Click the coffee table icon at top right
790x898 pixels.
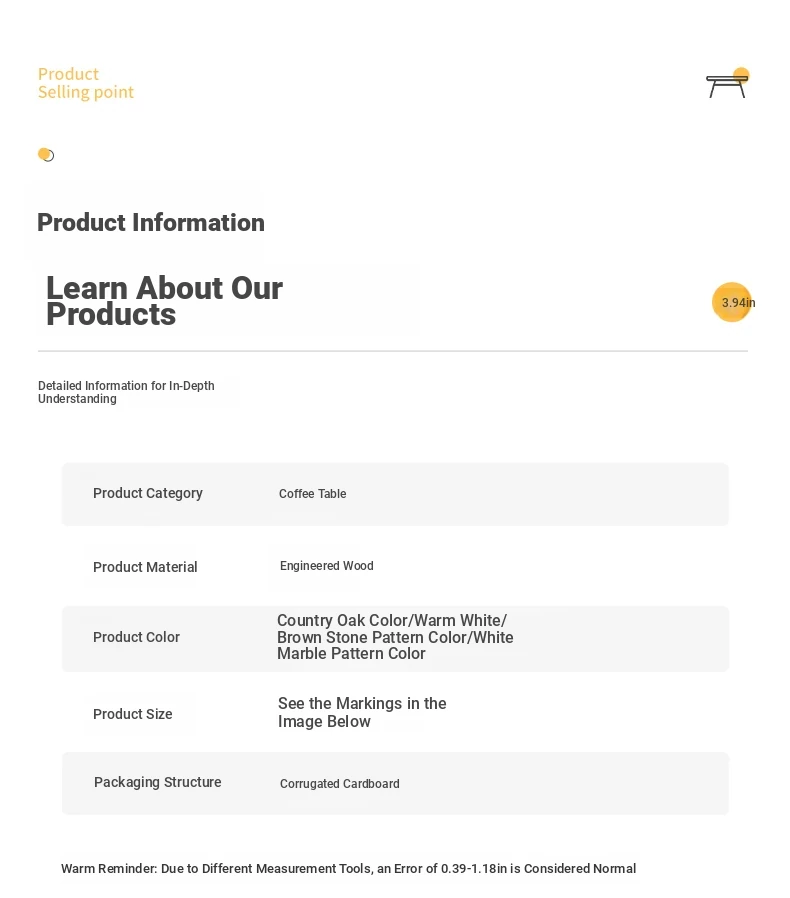[x=727, y=83]
